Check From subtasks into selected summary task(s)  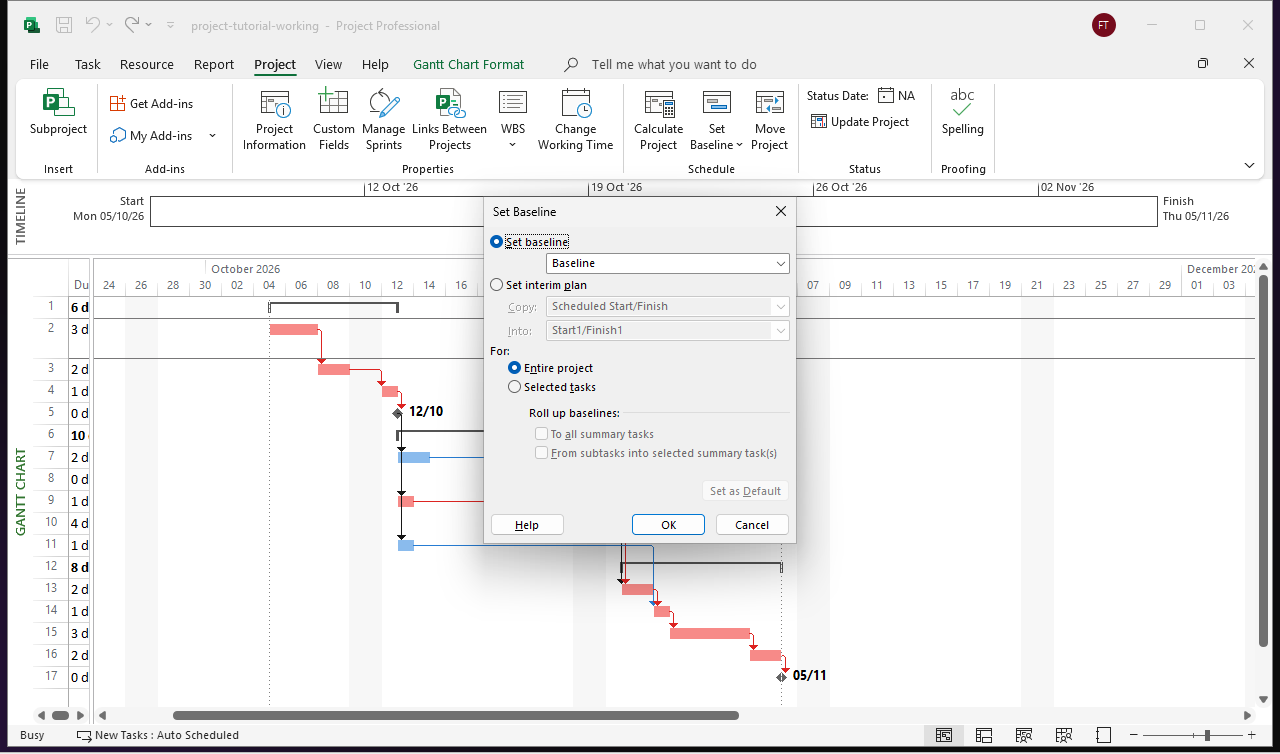[542, 453]
